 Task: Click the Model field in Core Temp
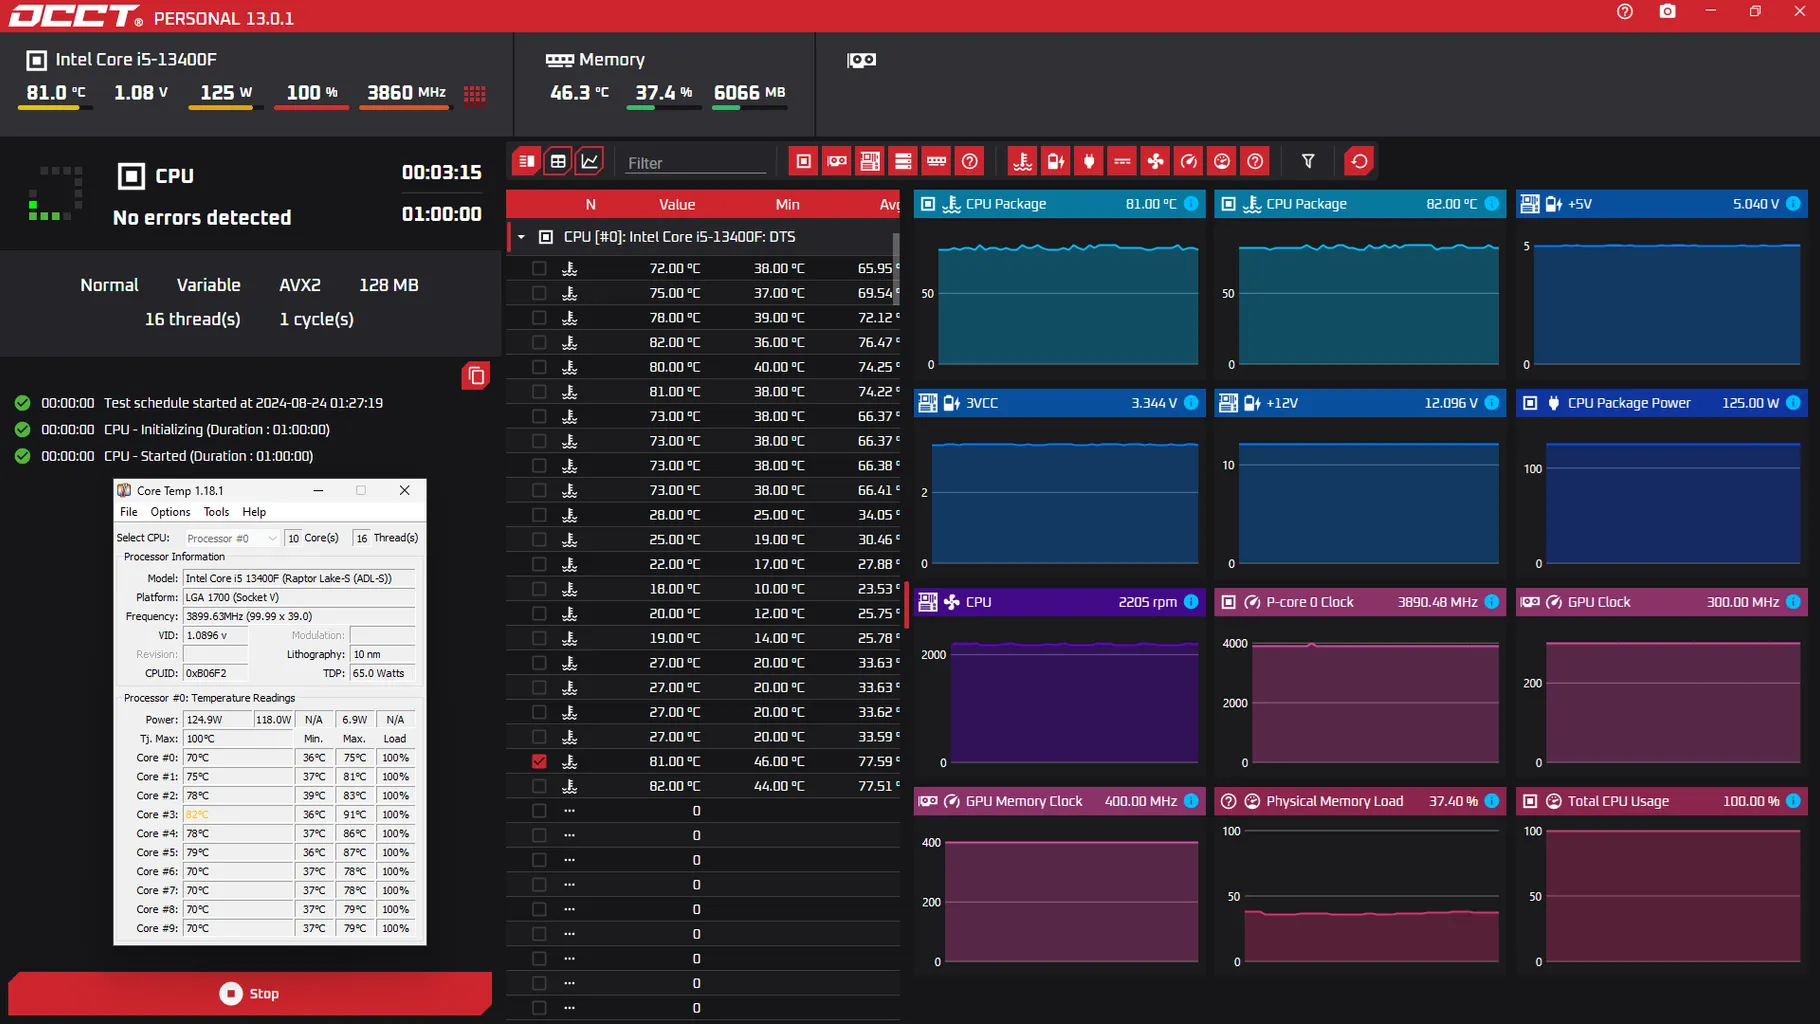[298, 578]
